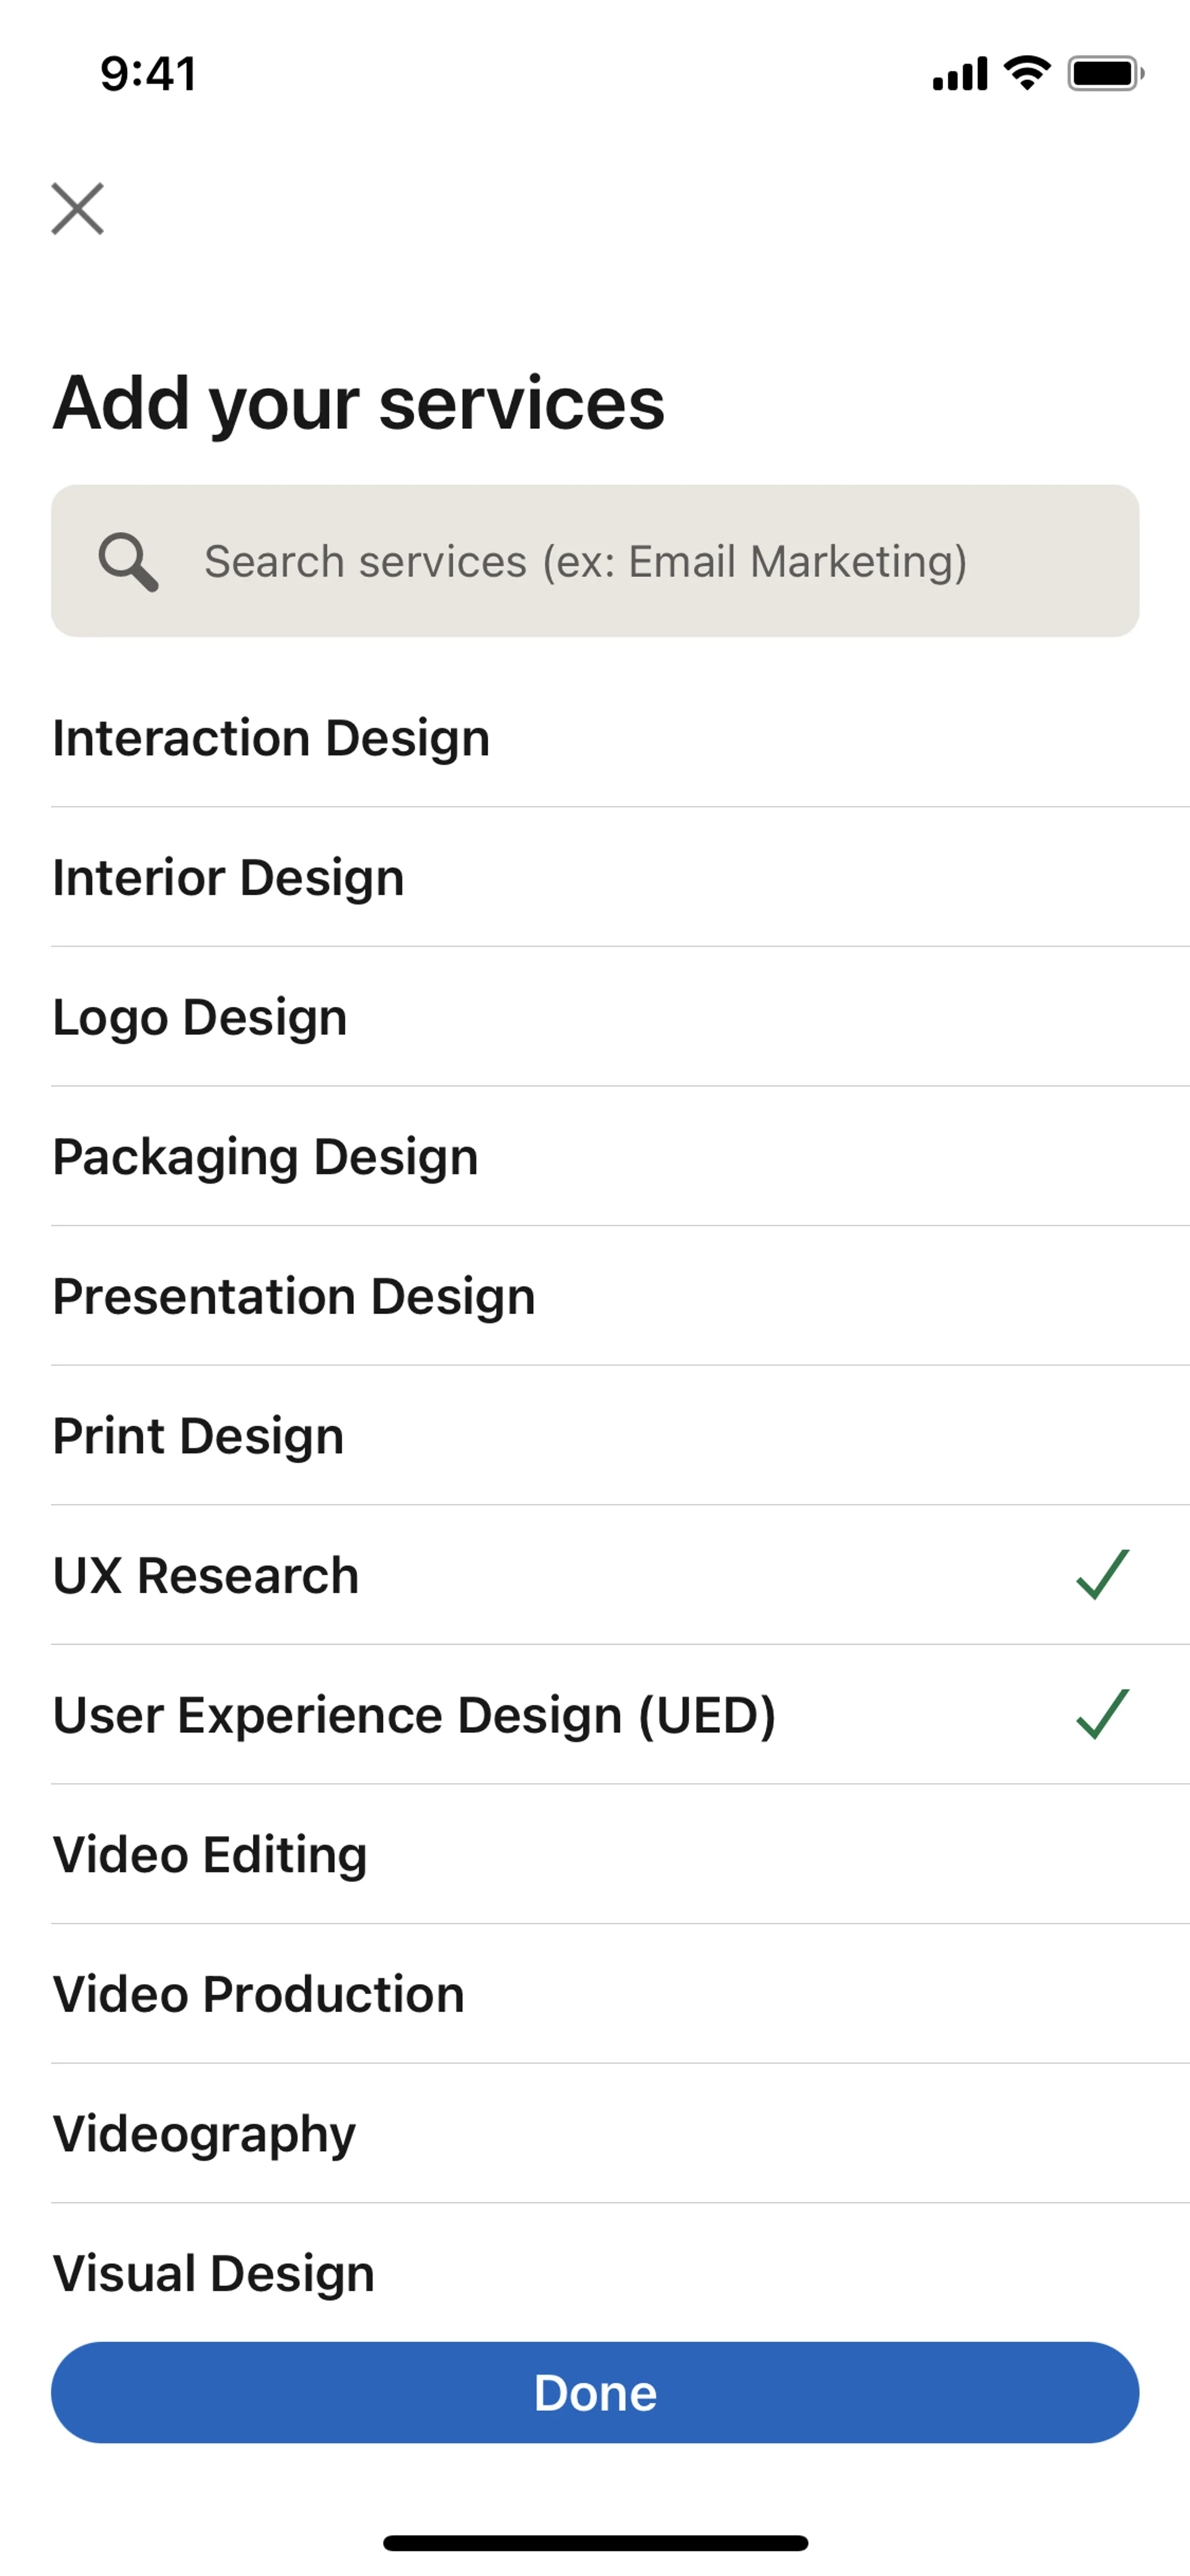Tap the battery icon in status bar
The width and height of the screenshot is (1190, 2576).
[x=1105, y=74]
